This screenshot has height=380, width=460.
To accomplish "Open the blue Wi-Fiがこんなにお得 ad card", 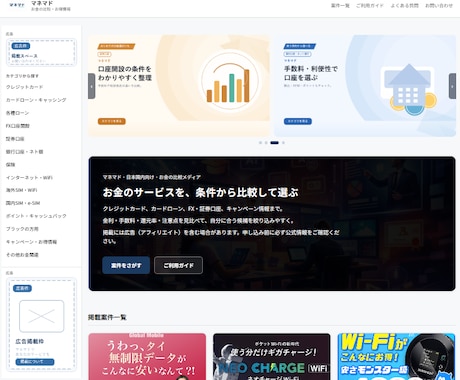I will 396,356.
